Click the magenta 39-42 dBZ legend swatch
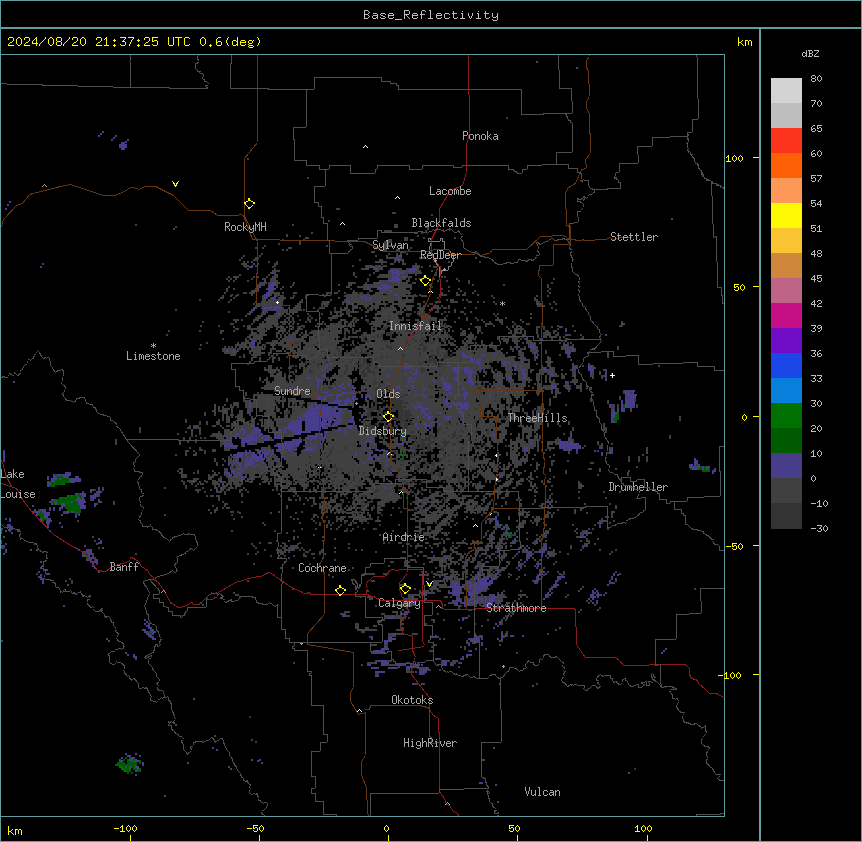The height and width of the screenshot is (842, 862). coord(786,315)
